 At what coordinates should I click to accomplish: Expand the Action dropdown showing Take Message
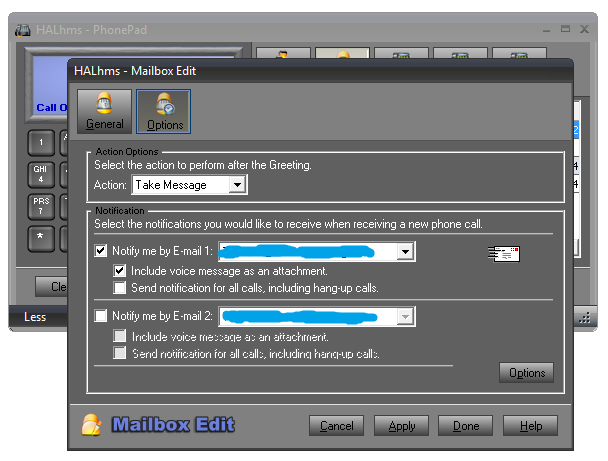pyautogui.click(x=236, y=185)
